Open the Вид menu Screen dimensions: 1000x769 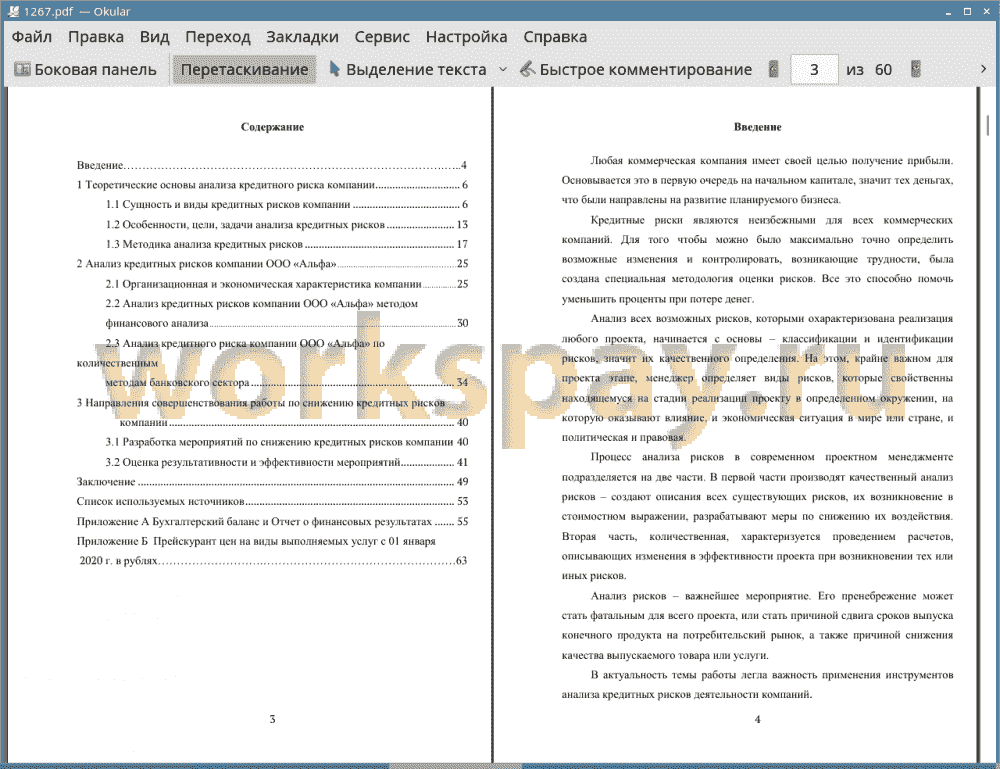[x=154, y=37]
